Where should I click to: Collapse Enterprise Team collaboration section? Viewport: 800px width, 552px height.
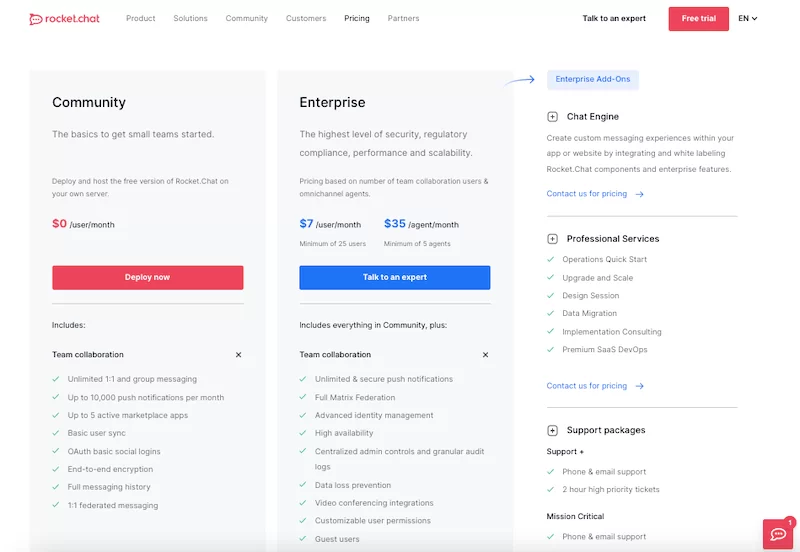point(485,355)
